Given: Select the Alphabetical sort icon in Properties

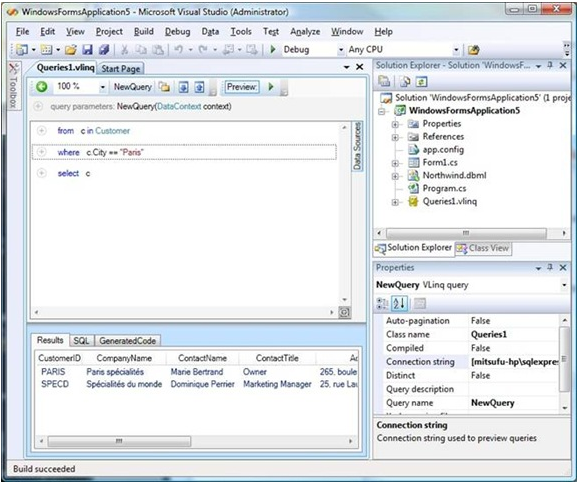Looking at the screenshot, I should pyautogui.click(x=399, y=304).
